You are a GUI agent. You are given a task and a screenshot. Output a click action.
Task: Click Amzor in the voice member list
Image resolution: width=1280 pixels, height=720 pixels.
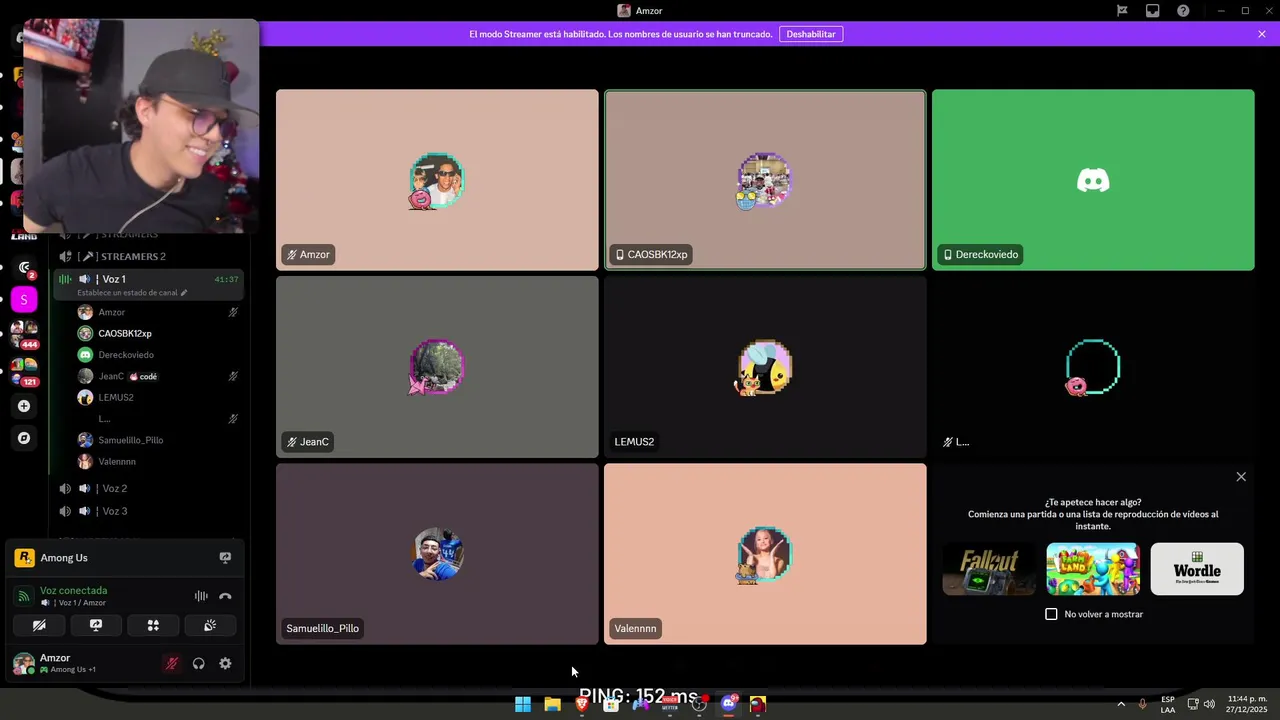[x=158, y=312]
